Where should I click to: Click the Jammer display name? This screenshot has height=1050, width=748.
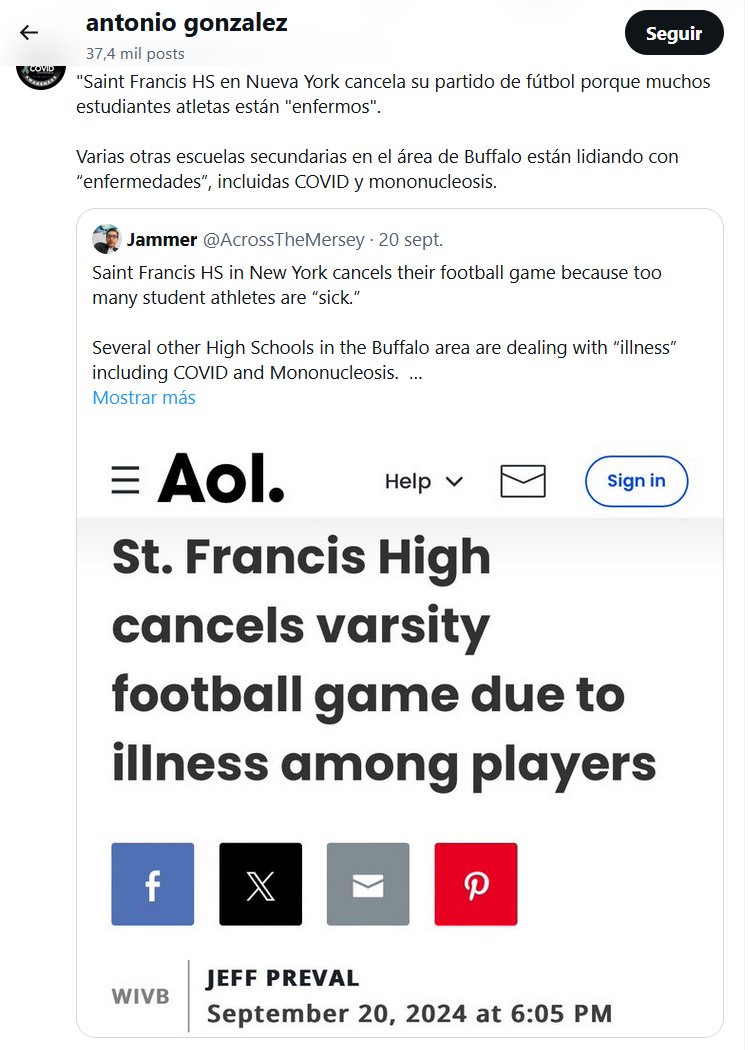click(162, 240)
